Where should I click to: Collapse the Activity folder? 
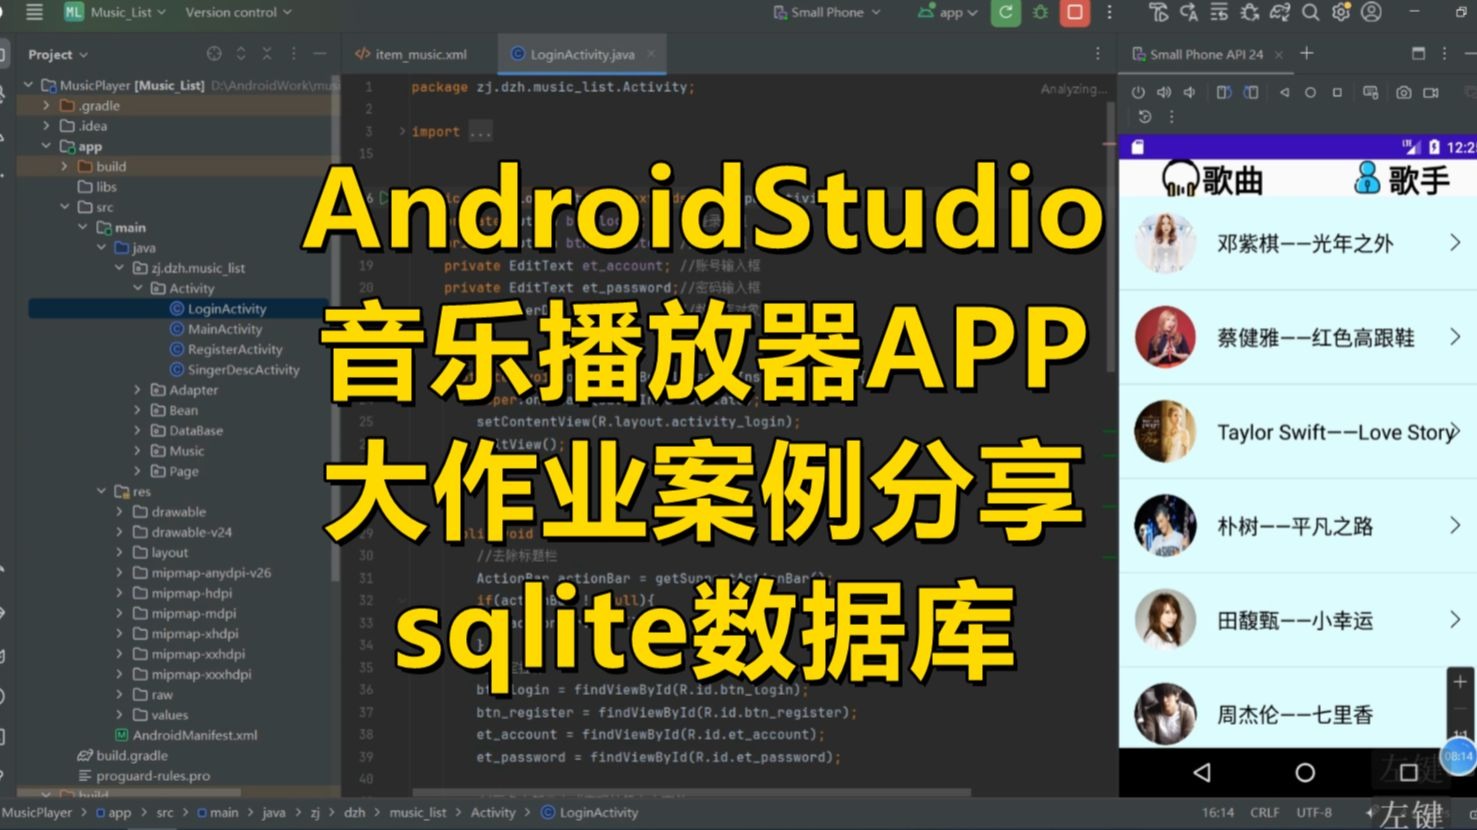[139, 288]
